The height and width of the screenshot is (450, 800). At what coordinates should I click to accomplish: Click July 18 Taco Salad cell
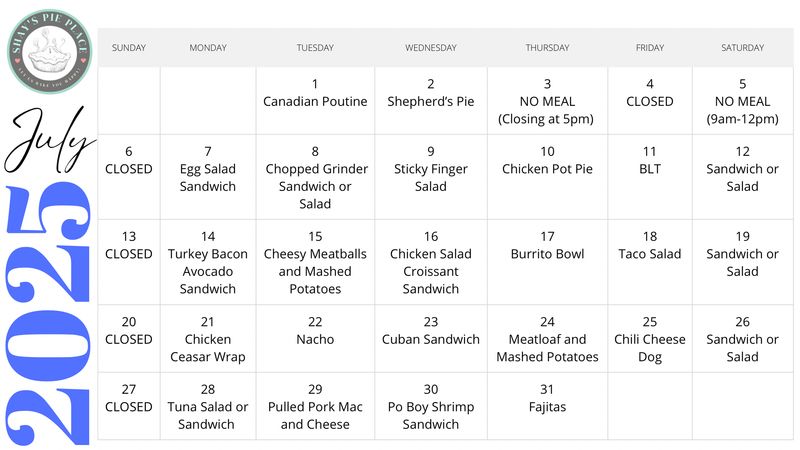coord(649,262)
